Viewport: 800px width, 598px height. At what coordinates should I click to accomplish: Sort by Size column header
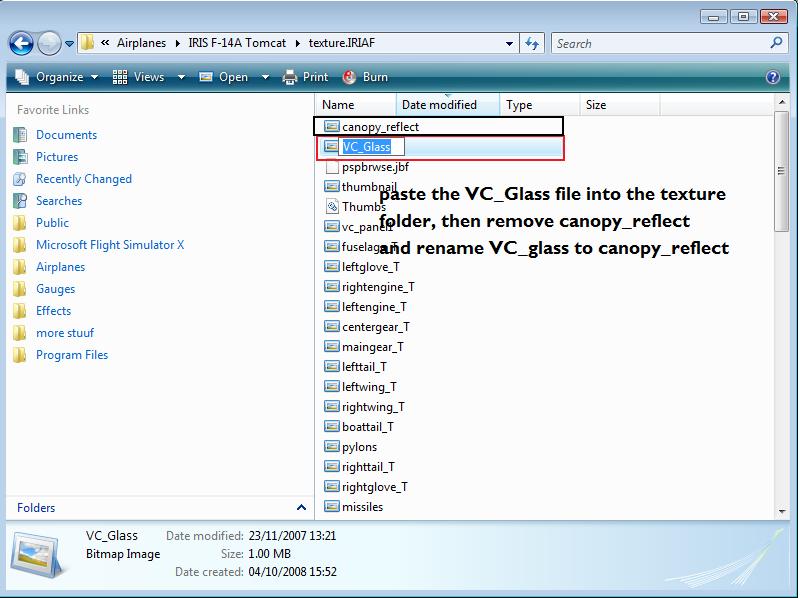[619, 105]
